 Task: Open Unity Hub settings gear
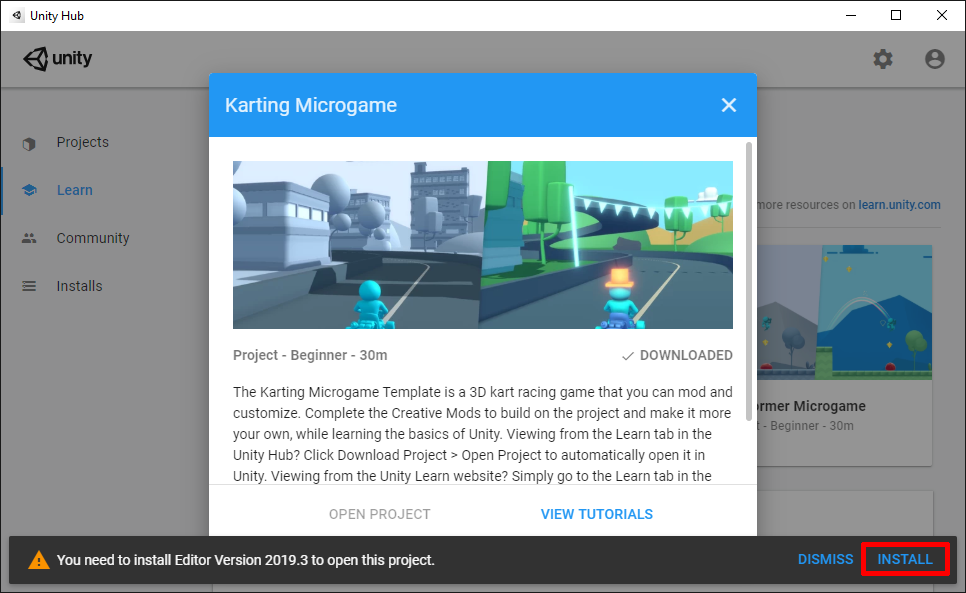(883, 59)
